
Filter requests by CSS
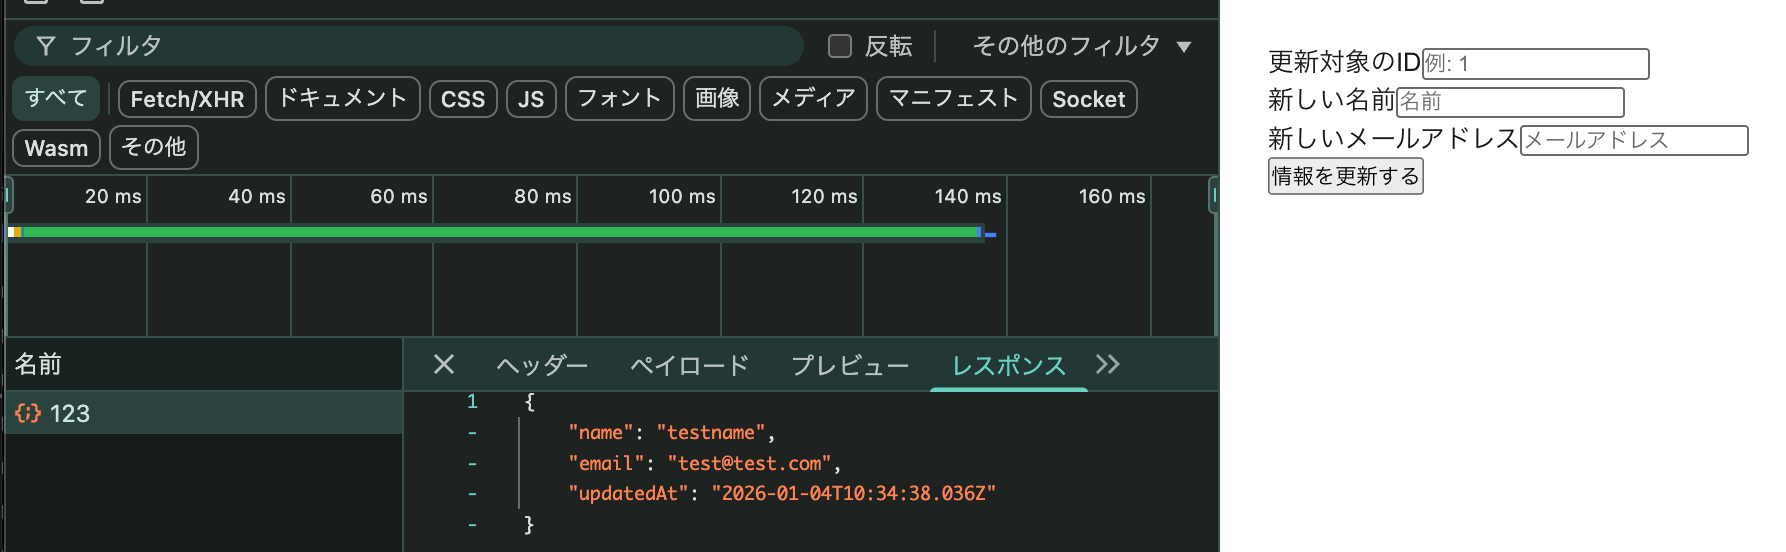[463, 99]
